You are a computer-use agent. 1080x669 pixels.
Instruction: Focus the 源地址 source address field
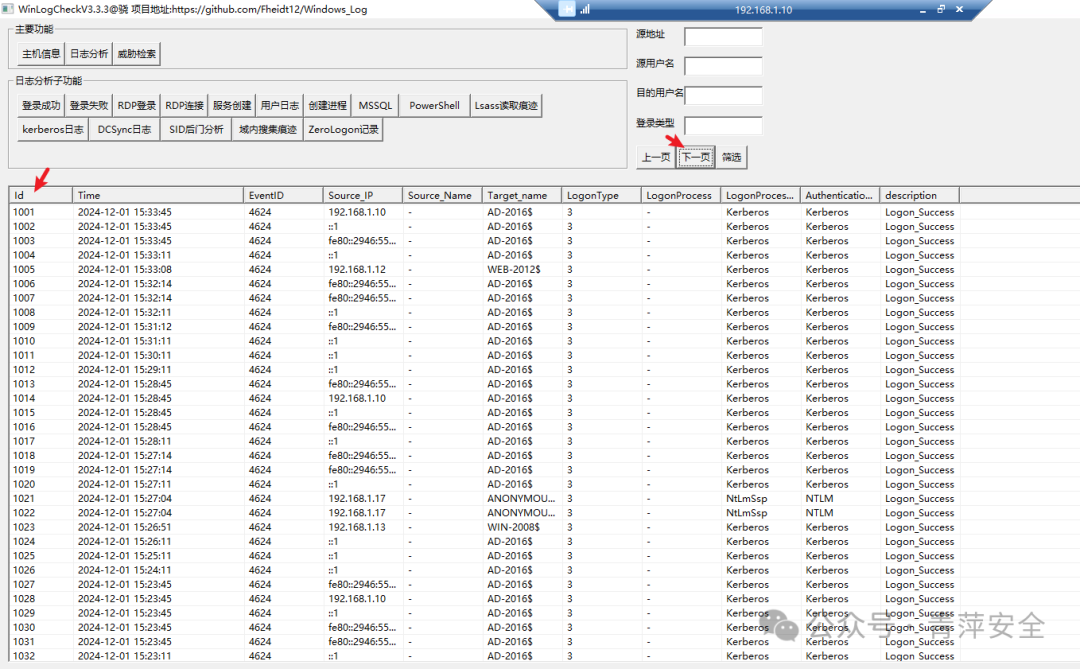pyautogui.click(x=723, y=37)
